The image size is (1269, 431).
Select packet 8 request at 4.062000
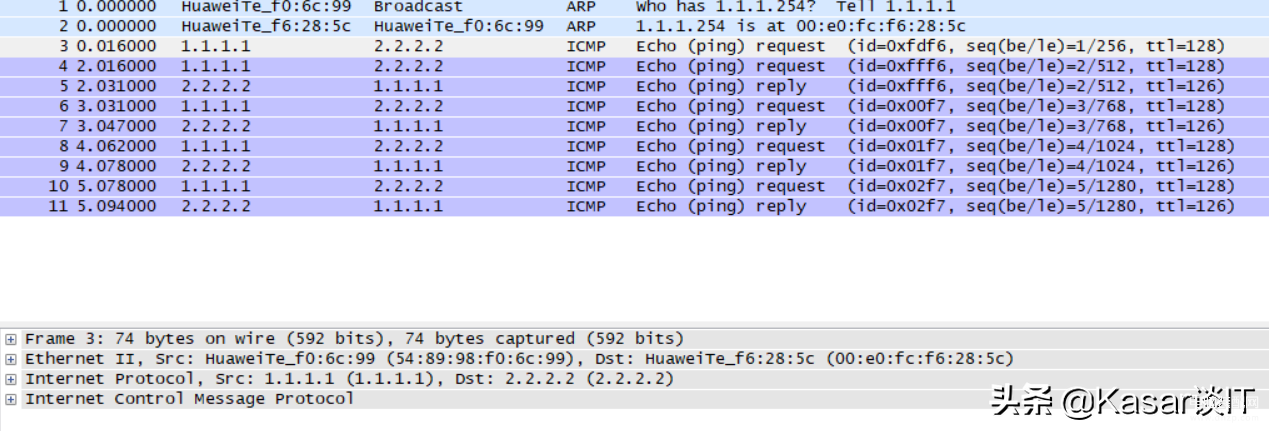tap(634, 146)
